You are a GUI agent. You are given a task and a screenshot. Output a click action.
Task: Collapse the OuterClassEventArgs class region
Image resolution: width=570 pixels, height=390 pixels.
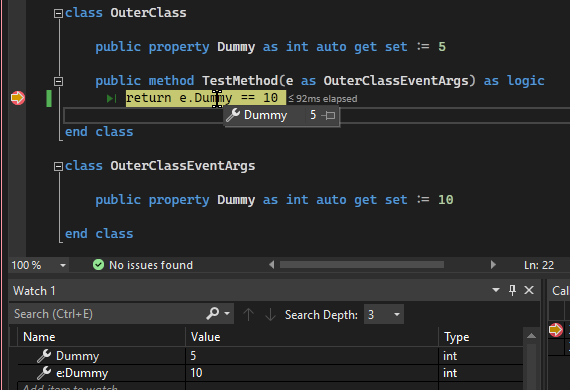tap(58, 166)
